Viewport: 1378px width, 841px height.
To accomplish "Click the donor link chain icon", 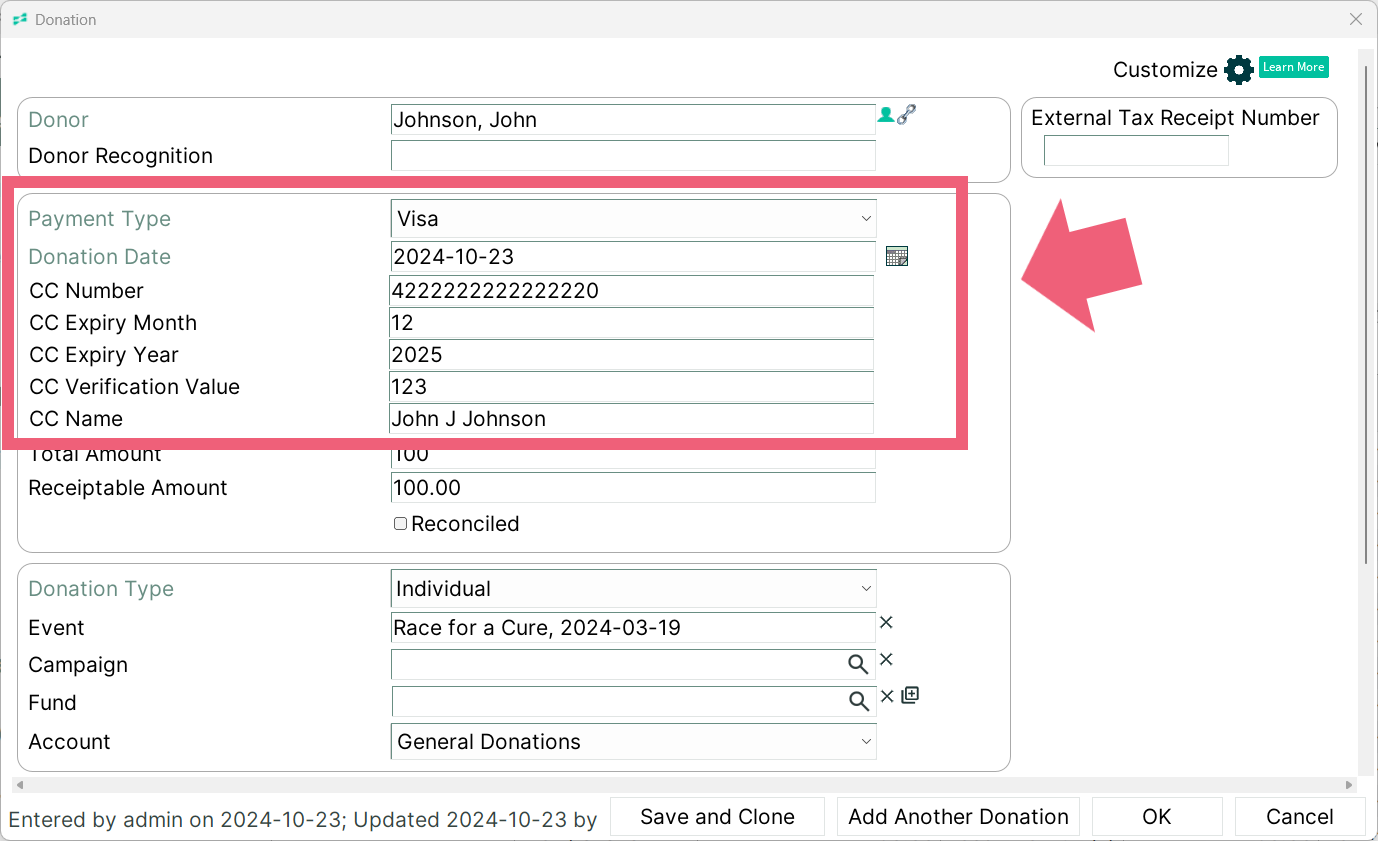I will pos(906,114).
